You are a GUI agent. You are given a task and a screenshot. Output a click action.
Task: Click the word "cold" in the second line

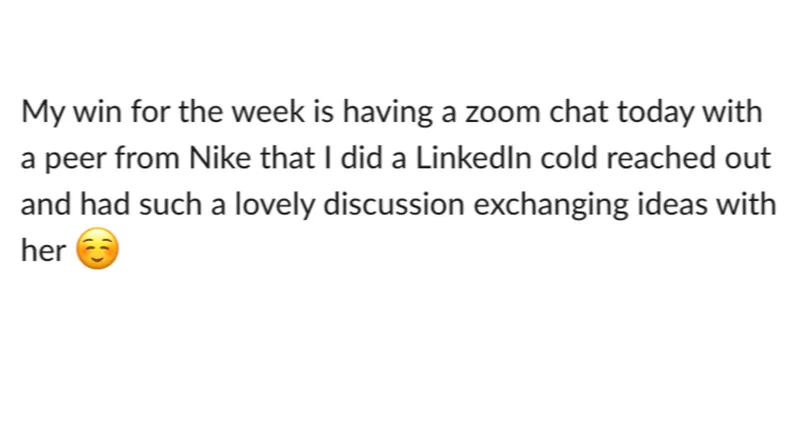[568, 157]
